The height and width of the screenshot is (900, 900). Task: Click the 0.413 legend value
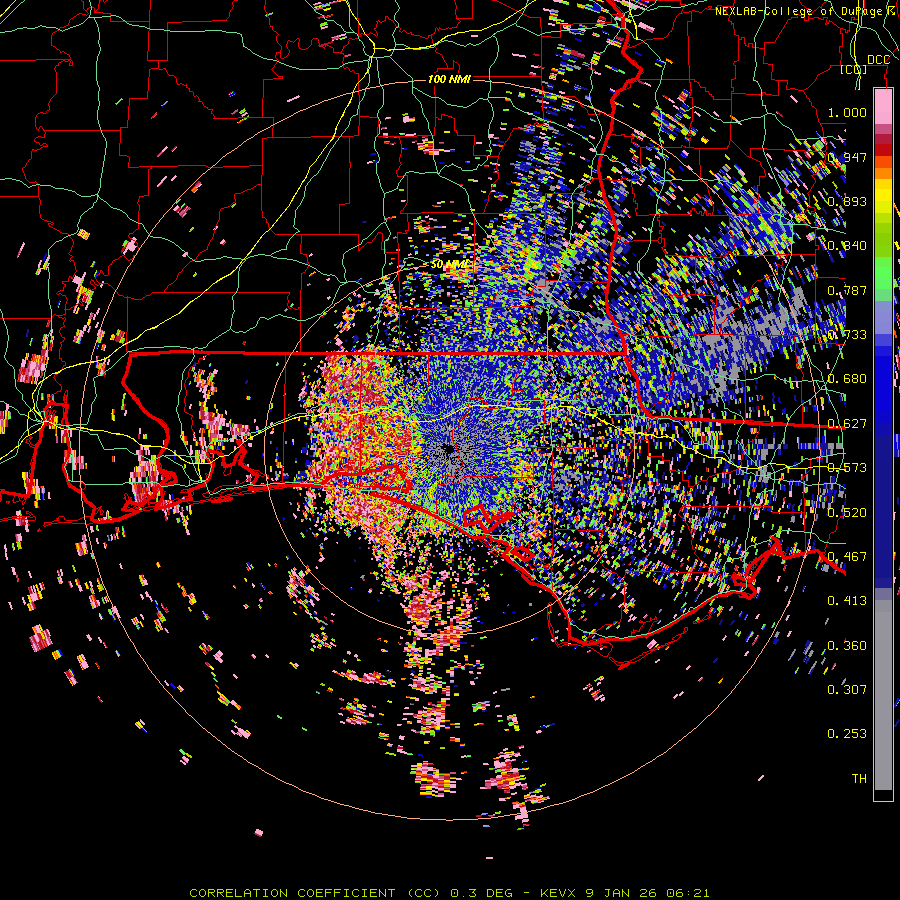tap(847, 600)
